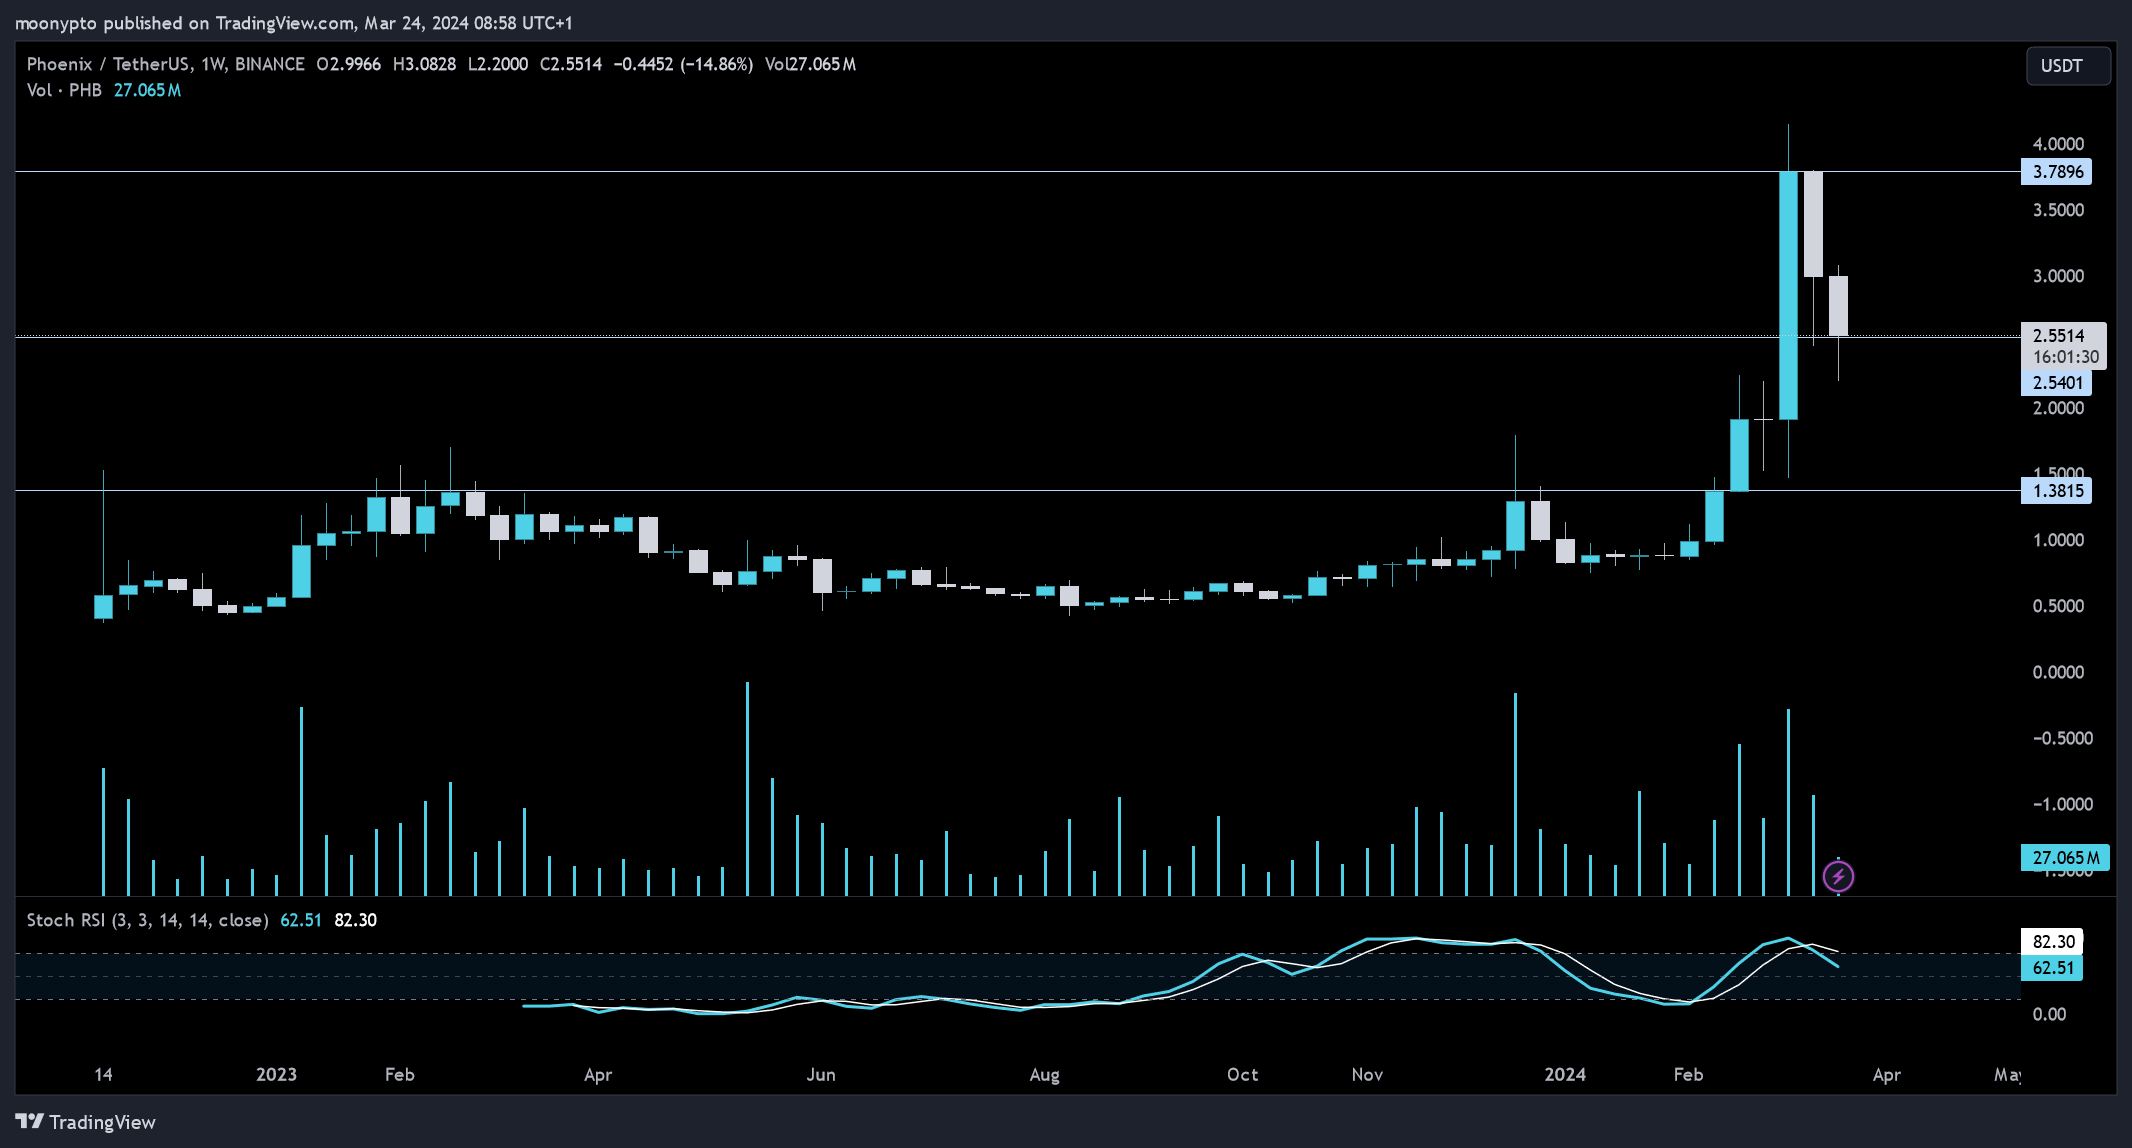Select the 3.7896 horizontal line price label
Viewport: 2132px width, 1148px height.
(x=2056, y=172)
